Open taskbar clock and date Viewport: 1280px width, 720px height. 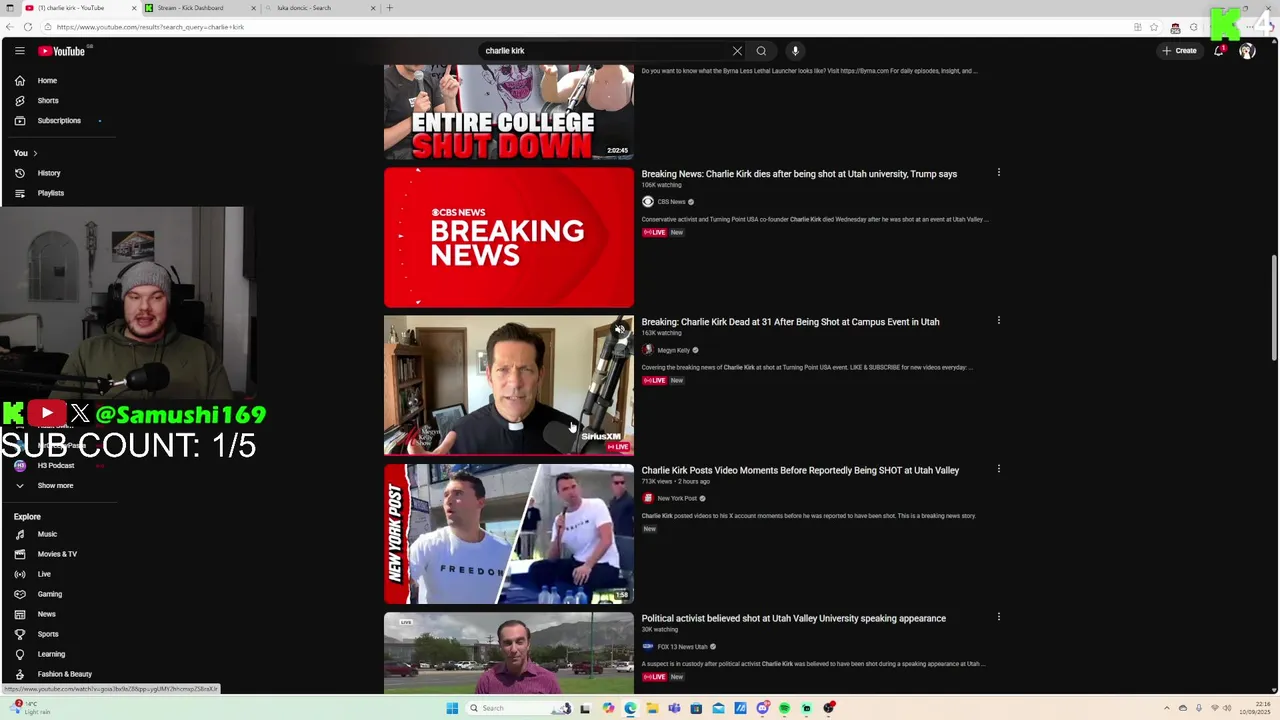pyautogui.click(x=1255, y=708)
